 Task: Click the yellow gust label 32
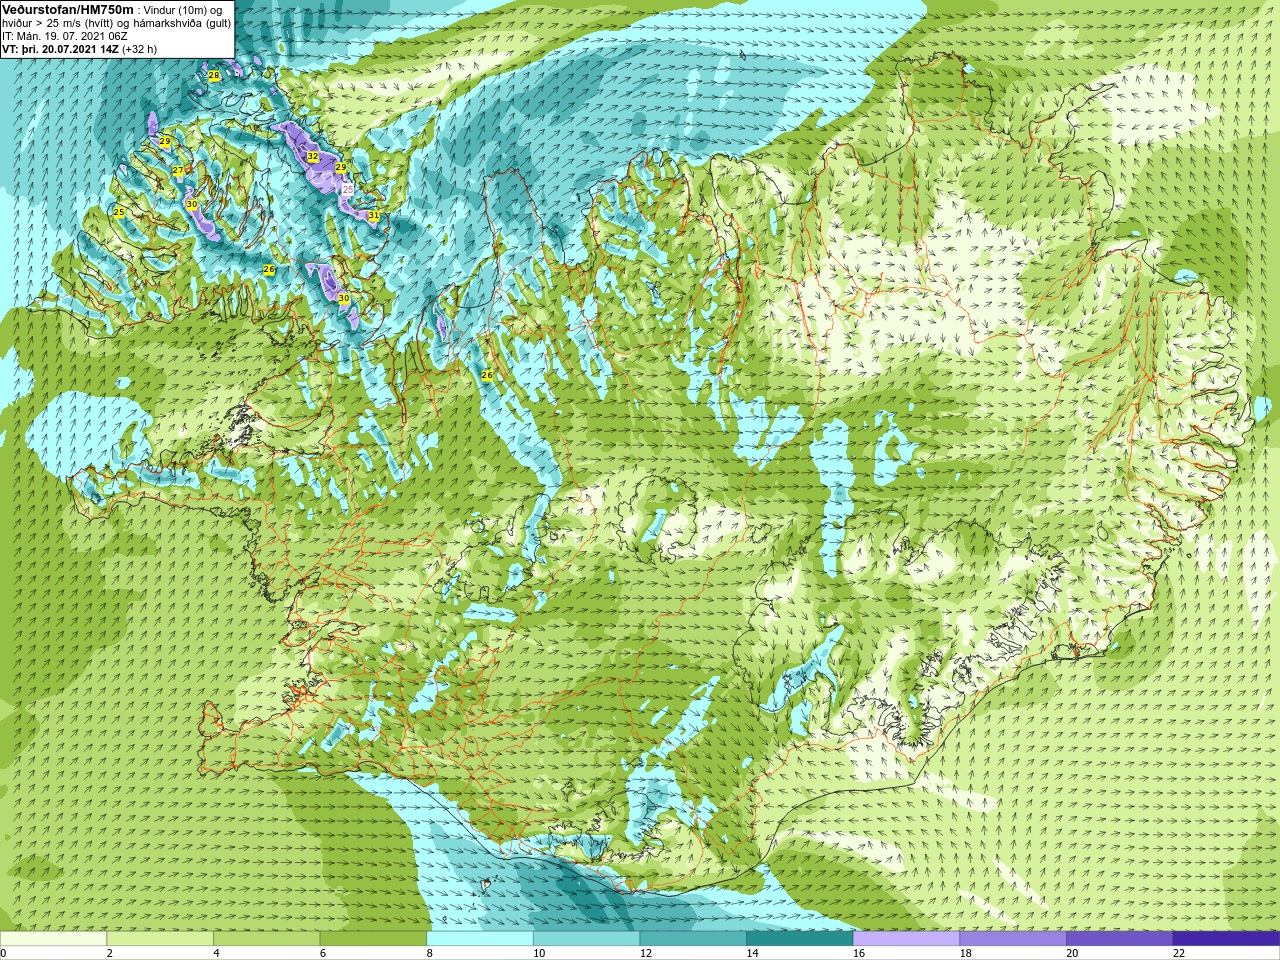point(313,157)
